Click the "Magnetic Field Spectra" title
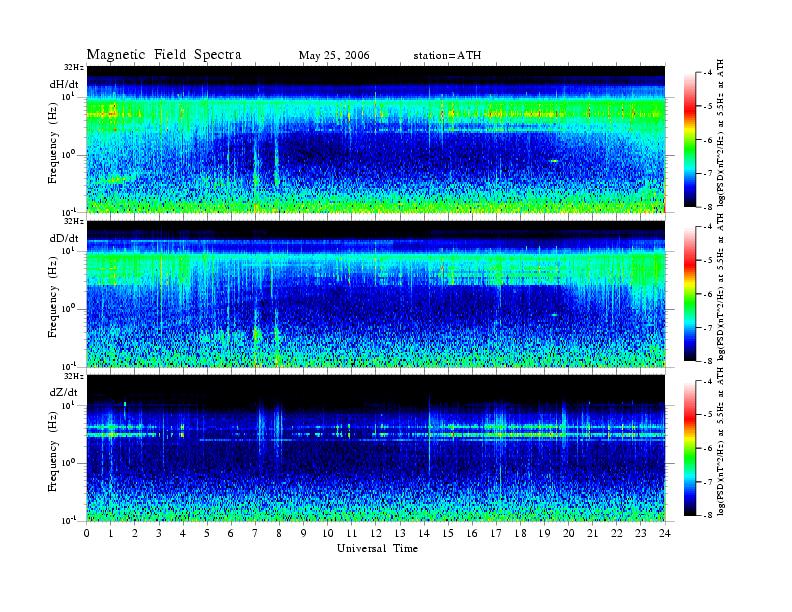This screenshot has width=792, height=612. tap(164, 55)
